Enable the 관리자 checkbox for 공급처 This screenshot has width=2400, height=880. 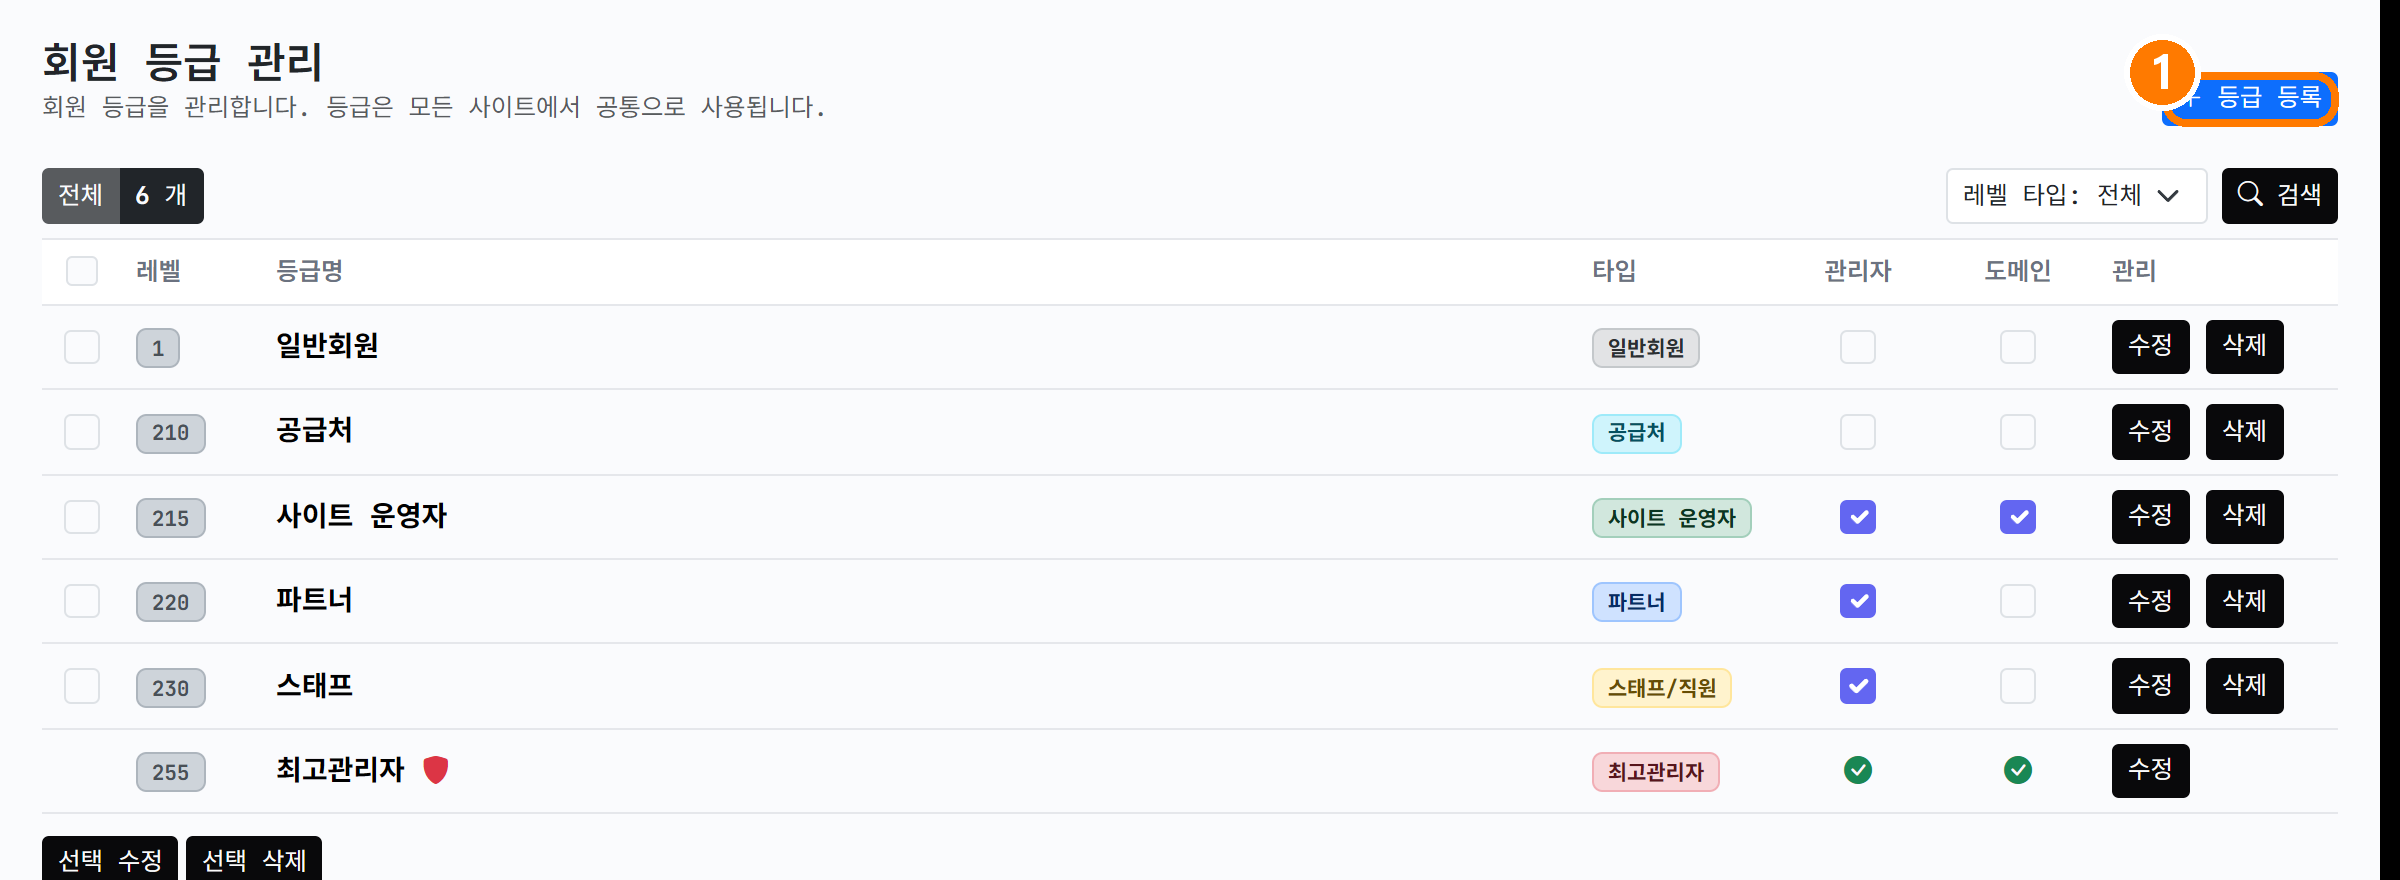pyautogui.click(x=1858, y=432)
